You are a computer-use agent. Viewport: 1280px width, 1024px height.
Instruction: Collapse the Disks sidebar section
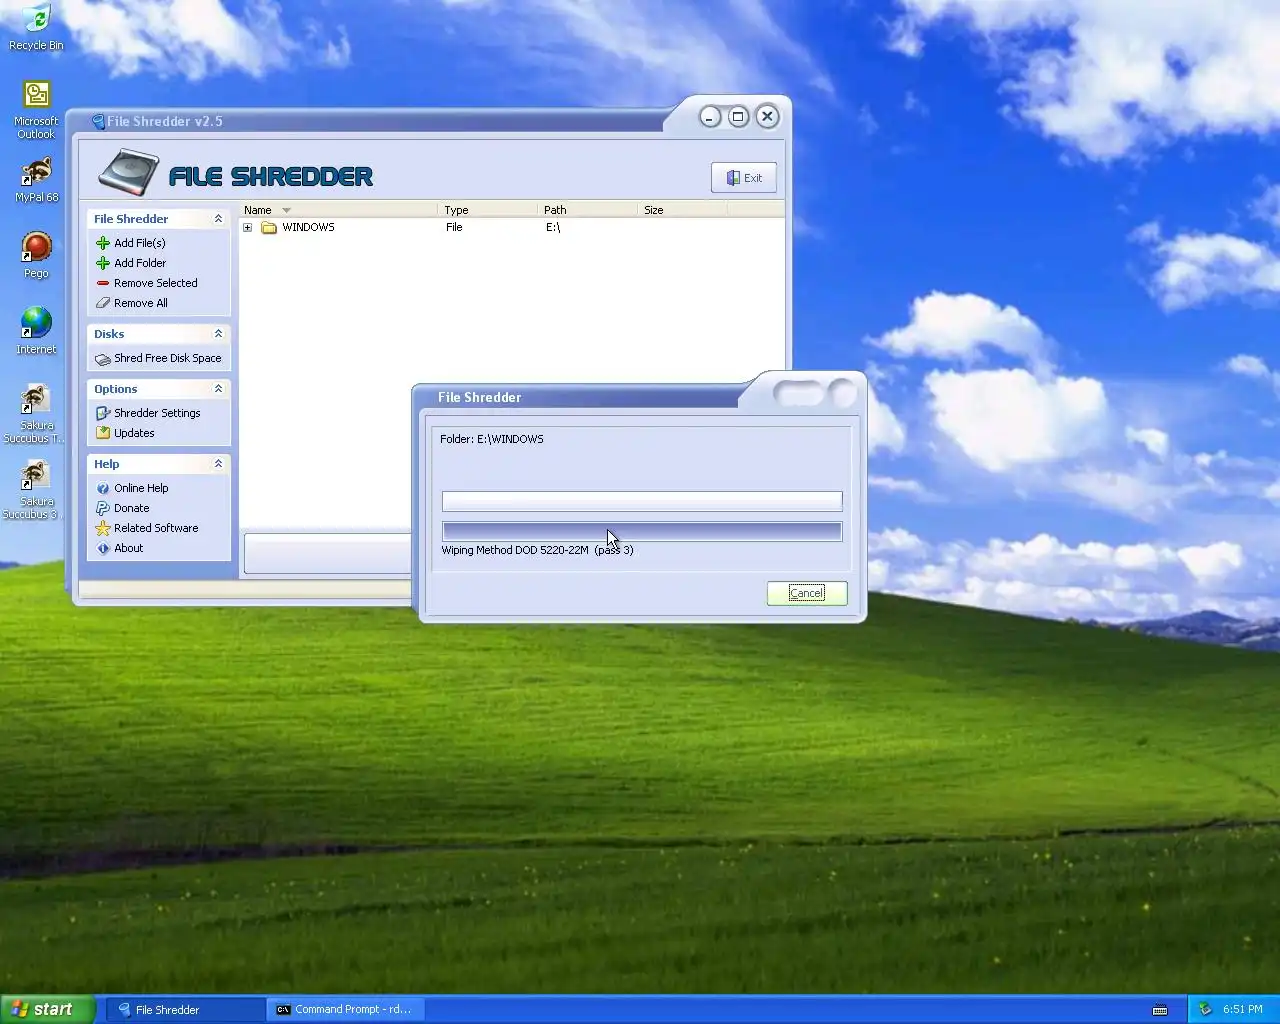(x=218, y=334)
